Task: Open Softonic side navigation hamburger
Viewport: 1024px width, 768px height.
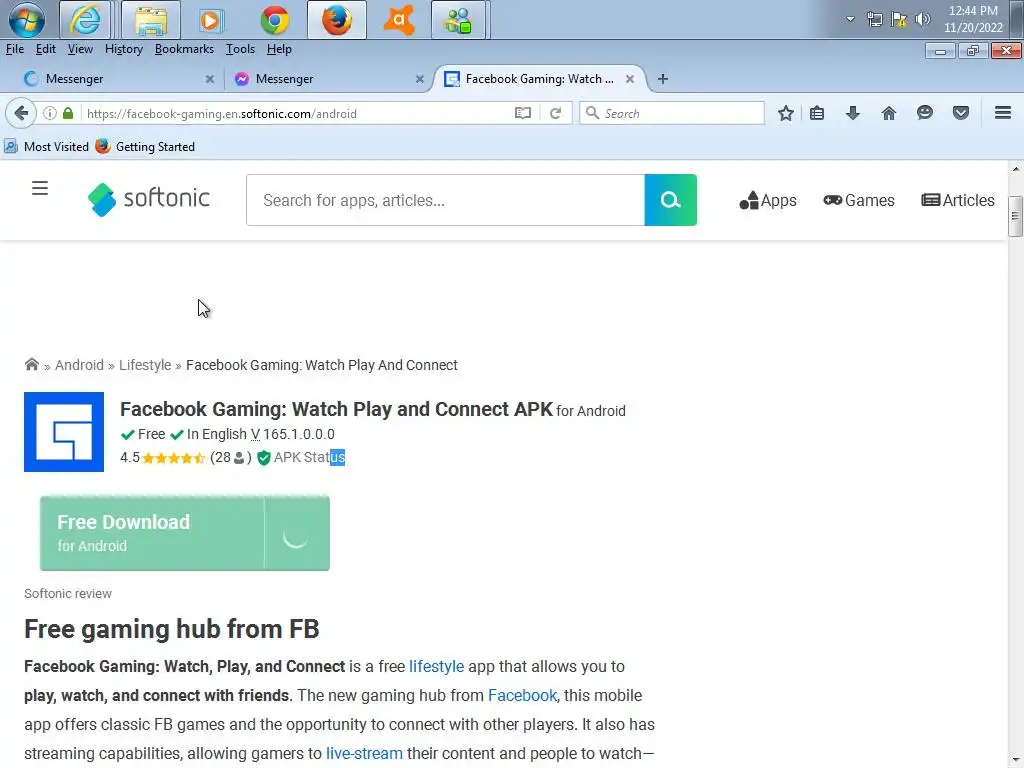Action: coord(40,188)
